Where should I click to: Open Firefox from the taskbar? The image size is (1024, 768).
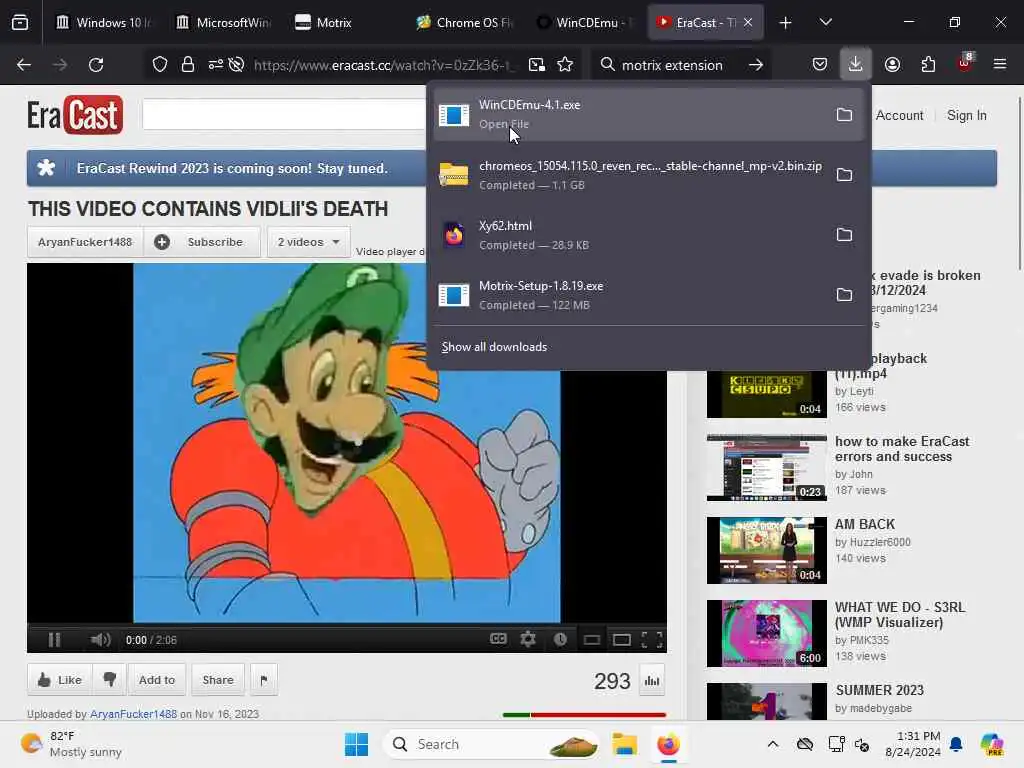[x=668, y=744]
